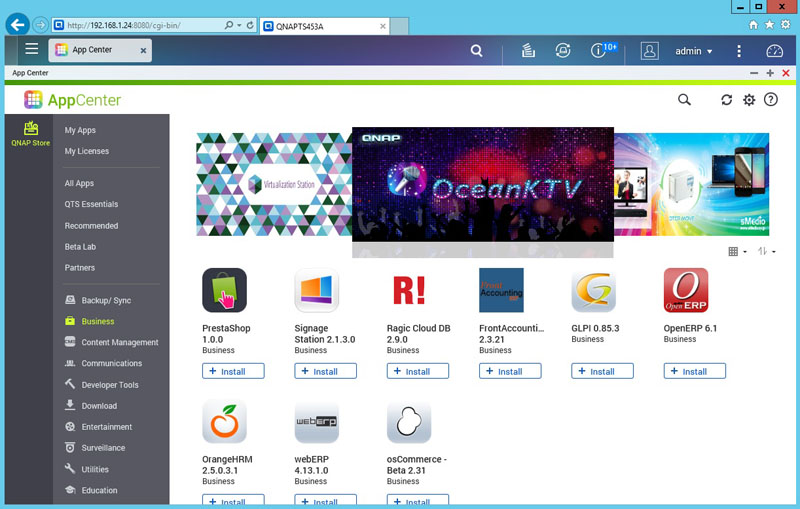Install GLPI 0.85.3
The width and height of the screenshot is (800, 509).
pyautogui.click(x=603, y=371)
